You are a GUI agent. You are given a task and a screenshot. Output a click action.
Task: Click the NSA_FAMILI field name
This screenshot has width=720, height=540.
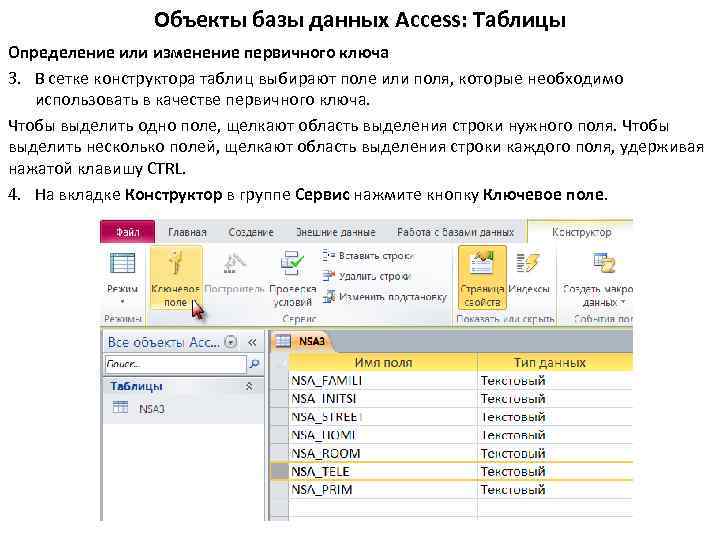tap(383, 381)
